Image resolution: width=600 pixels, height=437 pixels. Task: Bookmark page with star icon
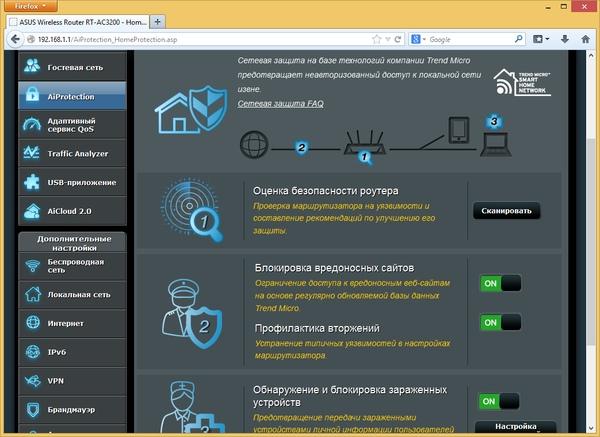(377, 39)
